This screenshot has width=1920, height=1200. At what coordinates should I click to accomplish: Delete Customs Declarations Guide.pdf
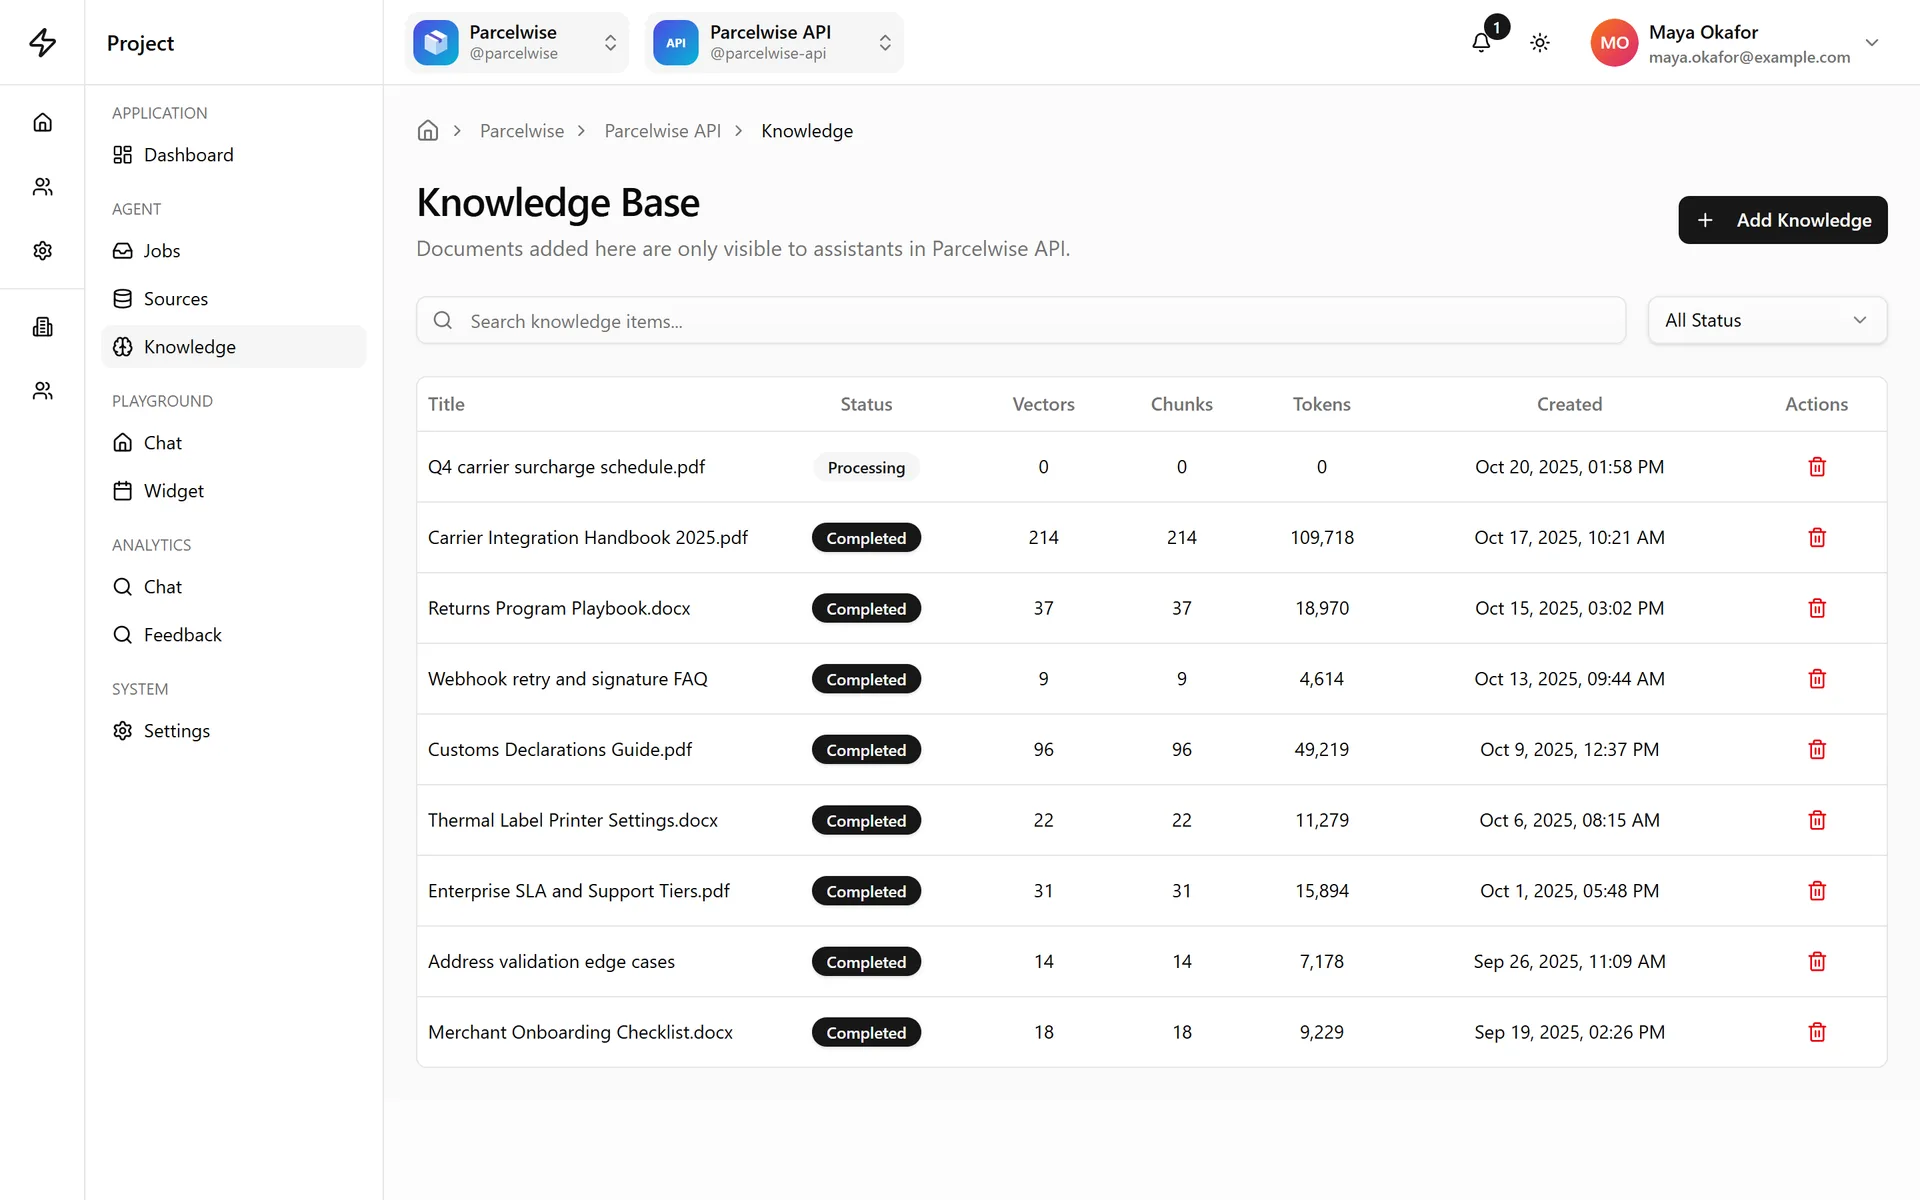1817,750
